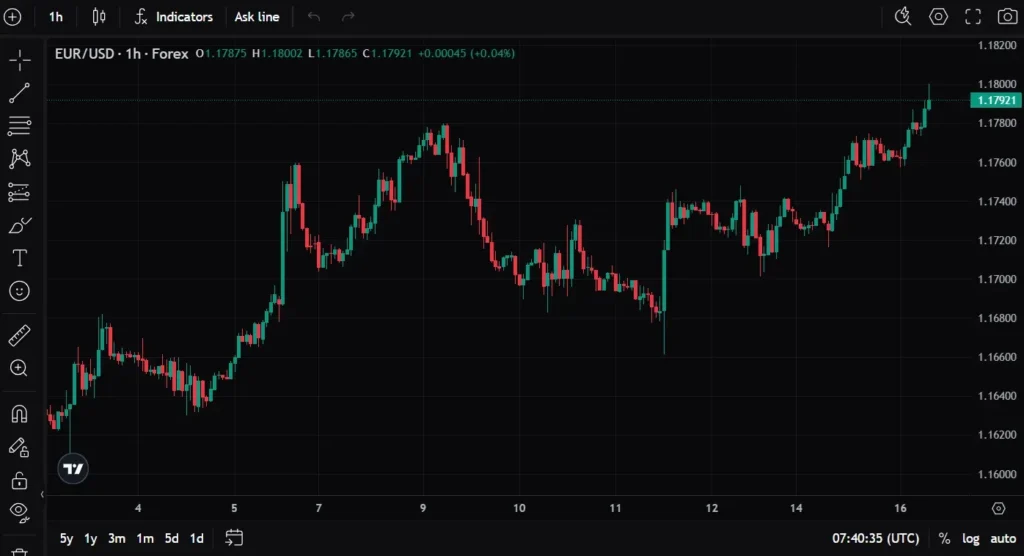The width and height of the screenshot is (1024, 556).
Task: Toggle auto scale mode
Action: coord(1003,539)
